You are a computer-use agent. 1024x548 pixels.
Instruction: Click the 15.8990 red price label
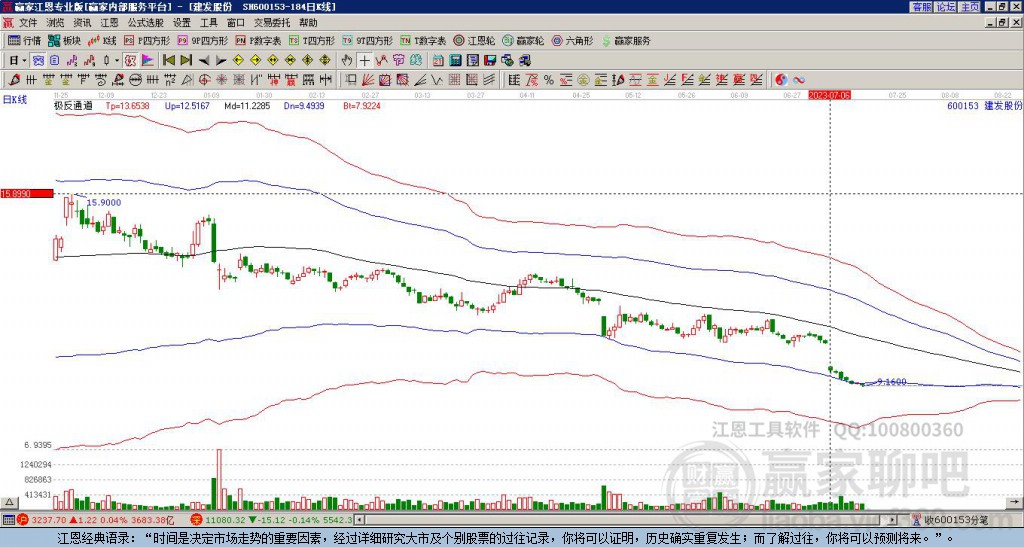(x=27, y=193)
